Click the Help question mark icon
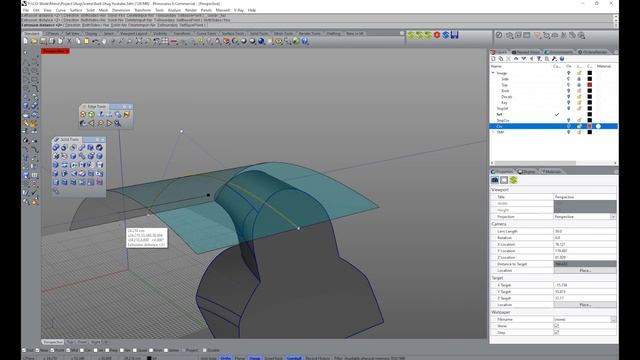Screen dimensions: 640x360 coord(304,41)
